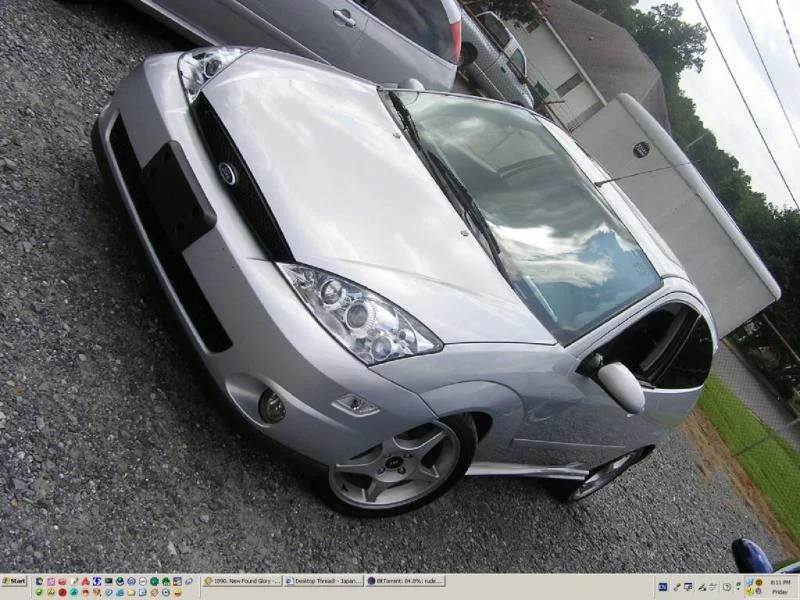The image size is (800, 600).
Task: Click the white rounded-square tray icon
Action: tap(727, 587)
